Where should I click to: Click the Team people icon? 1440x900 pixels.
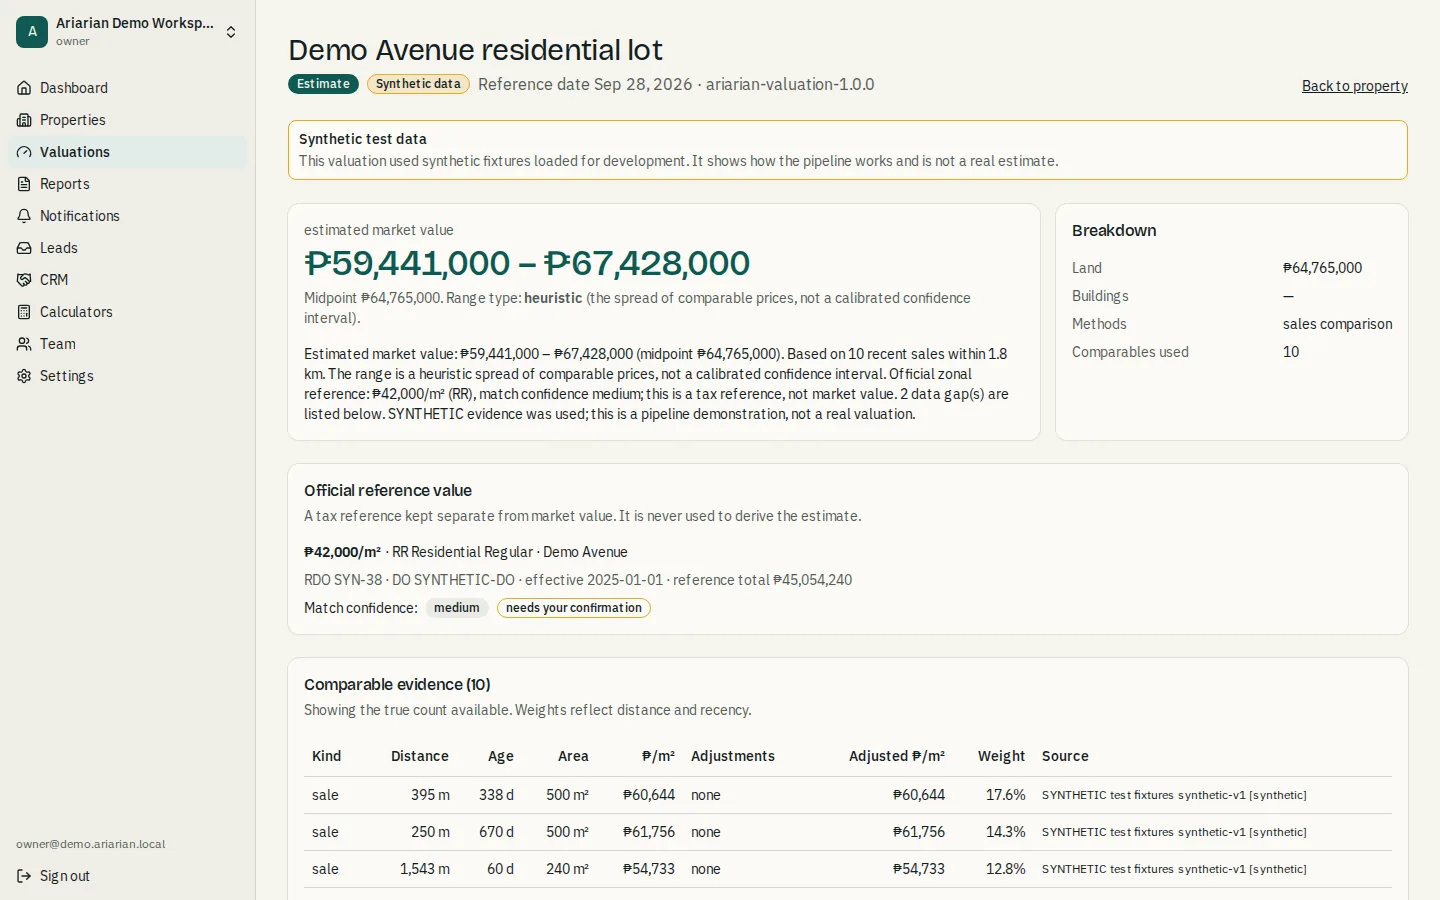[x=24, y=344]
